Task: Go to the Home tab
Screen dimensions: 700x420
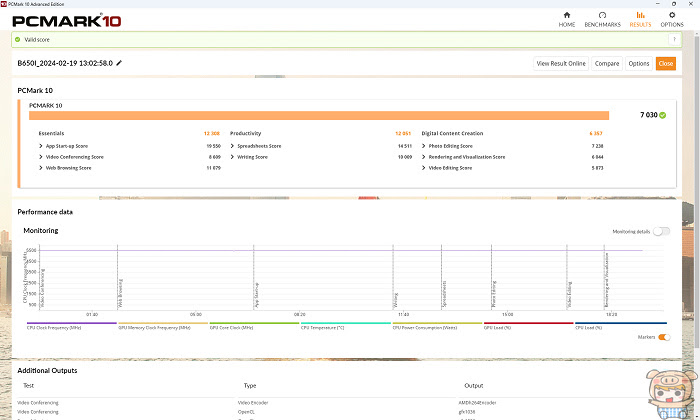Action: tap(567, 20)
